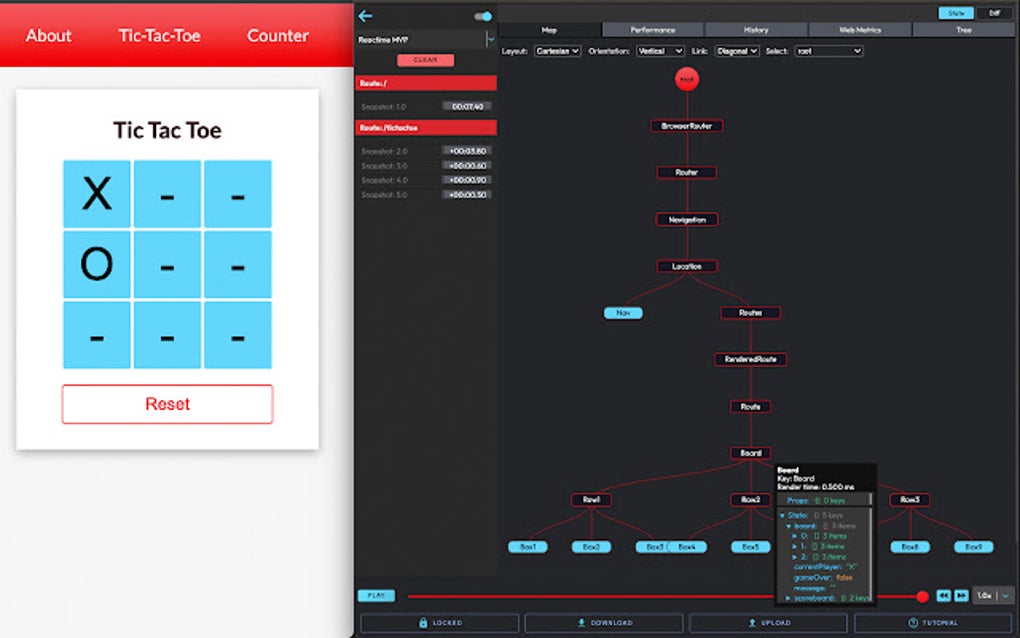Screen dimensions: 1020x638
Task: Click the back arrow icon in Reactime
Action: pyautogui.click(x=366, y=16)
